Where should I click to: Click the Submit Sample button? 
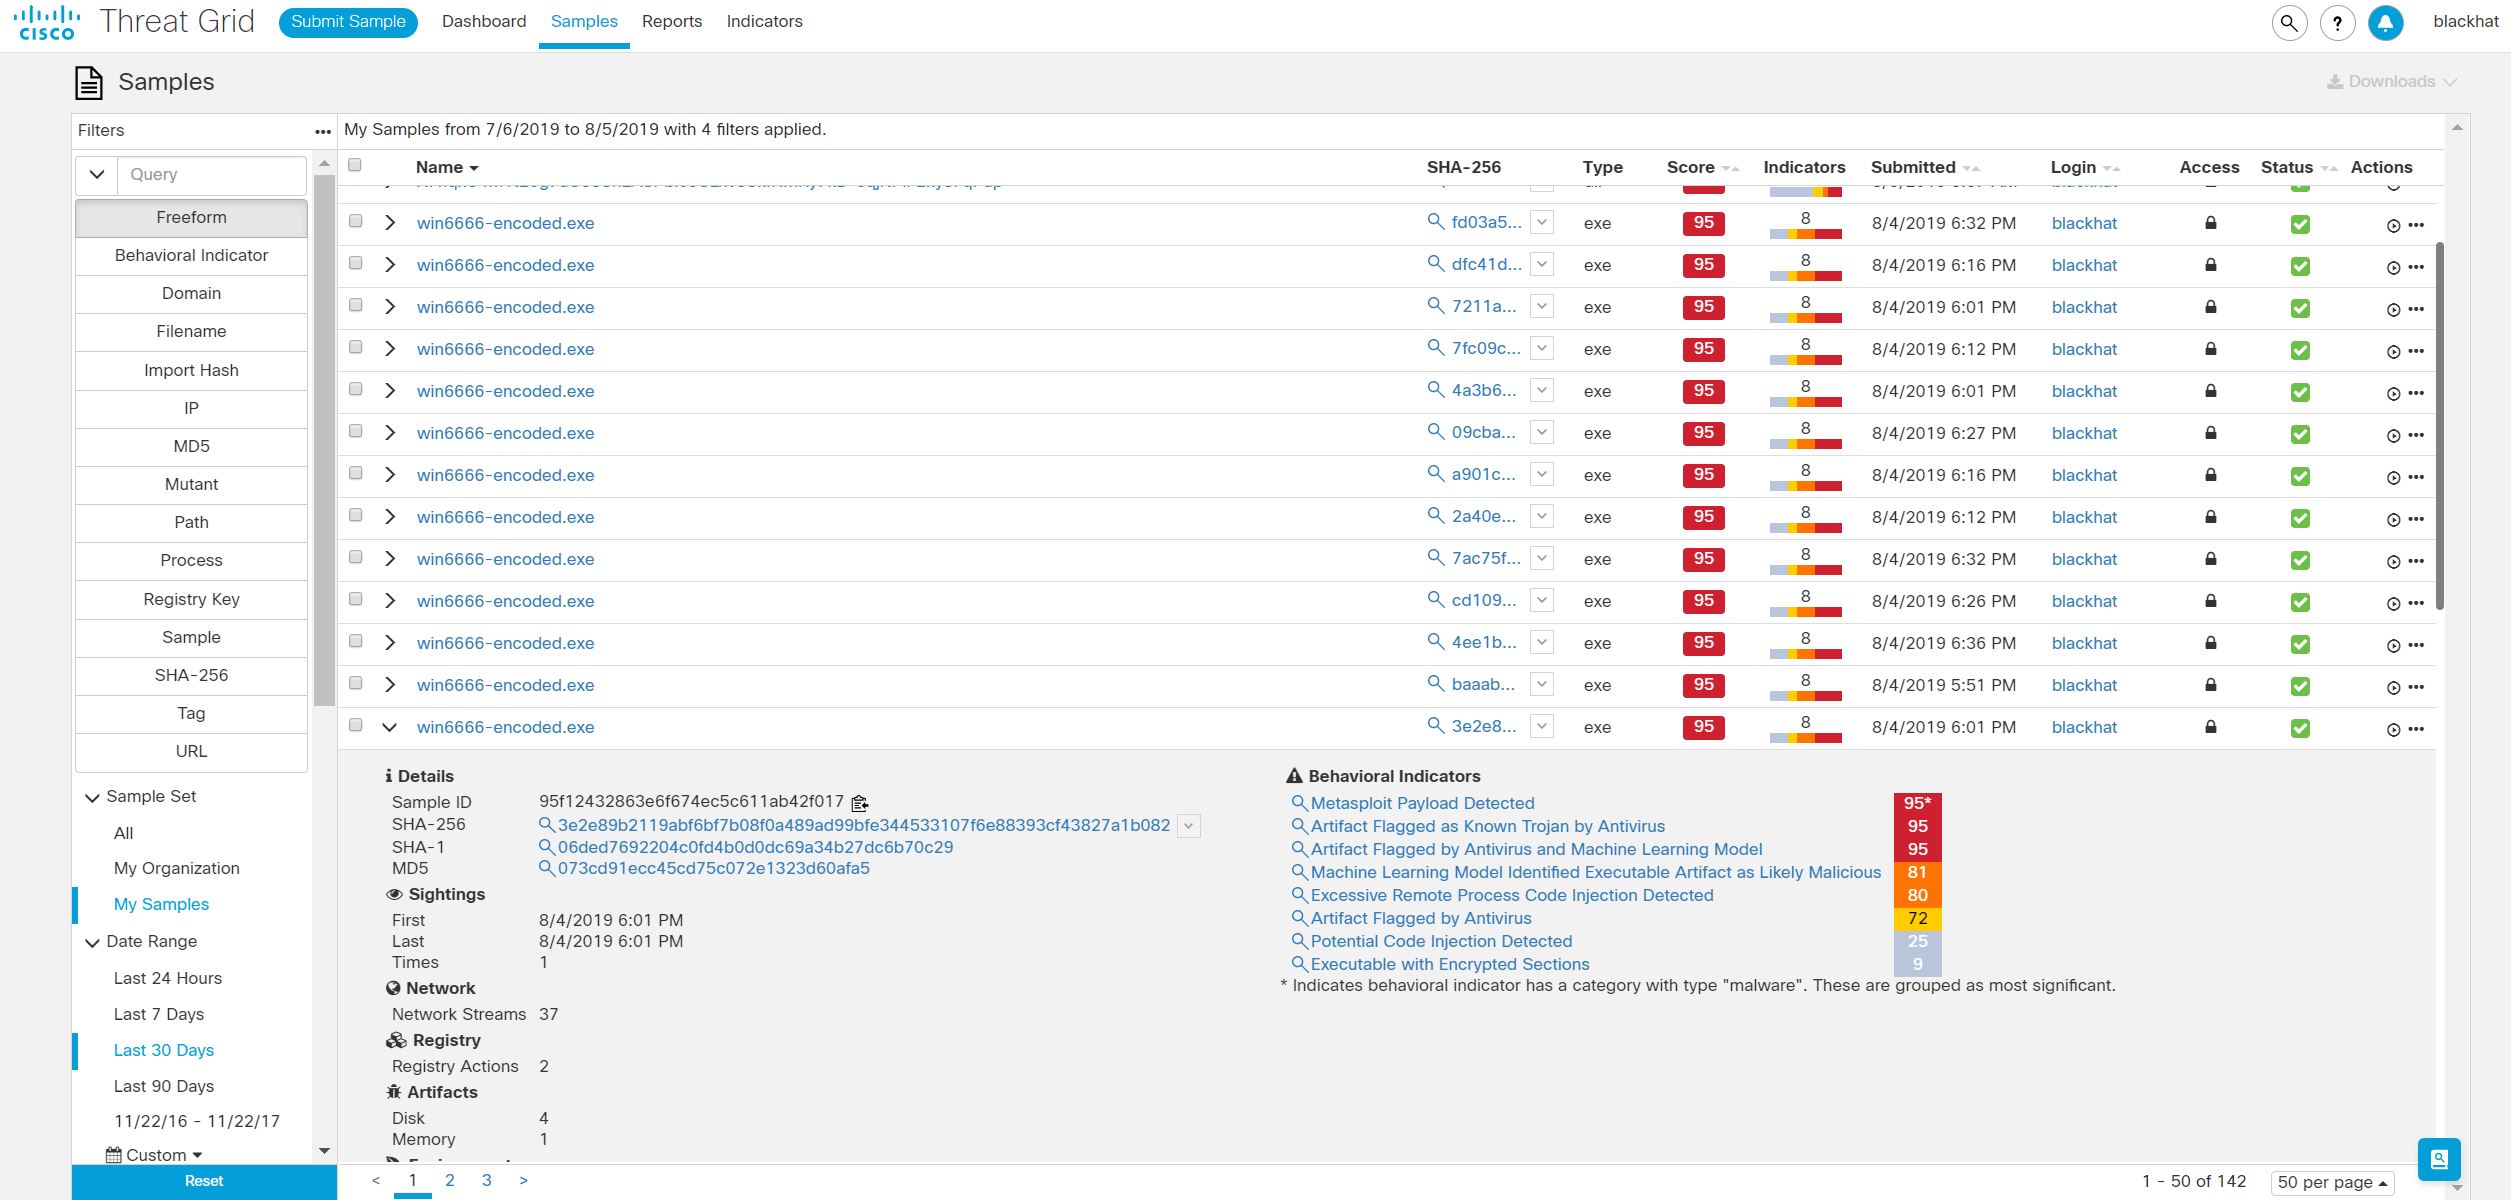coord(348,22)
